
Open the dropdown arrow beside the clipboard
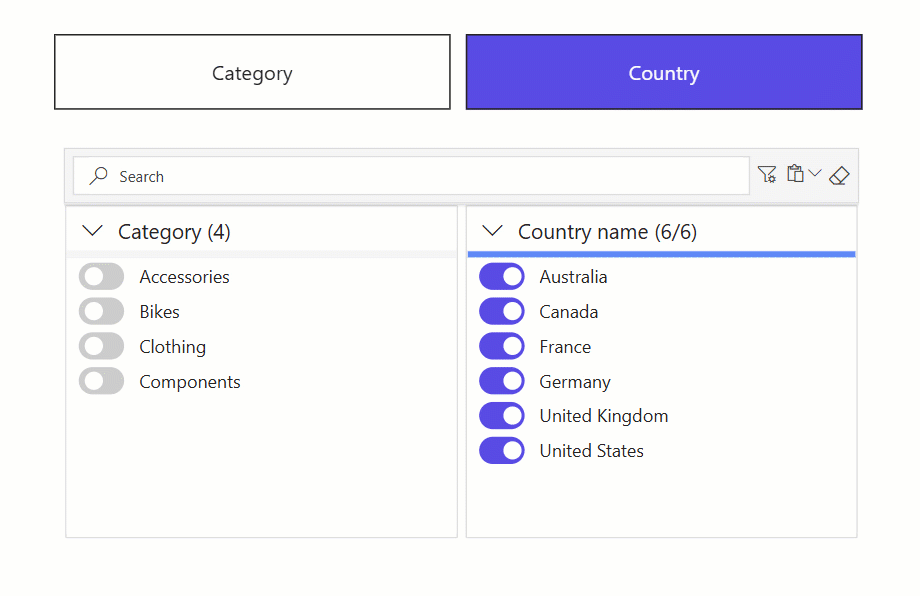coord(815,174)
